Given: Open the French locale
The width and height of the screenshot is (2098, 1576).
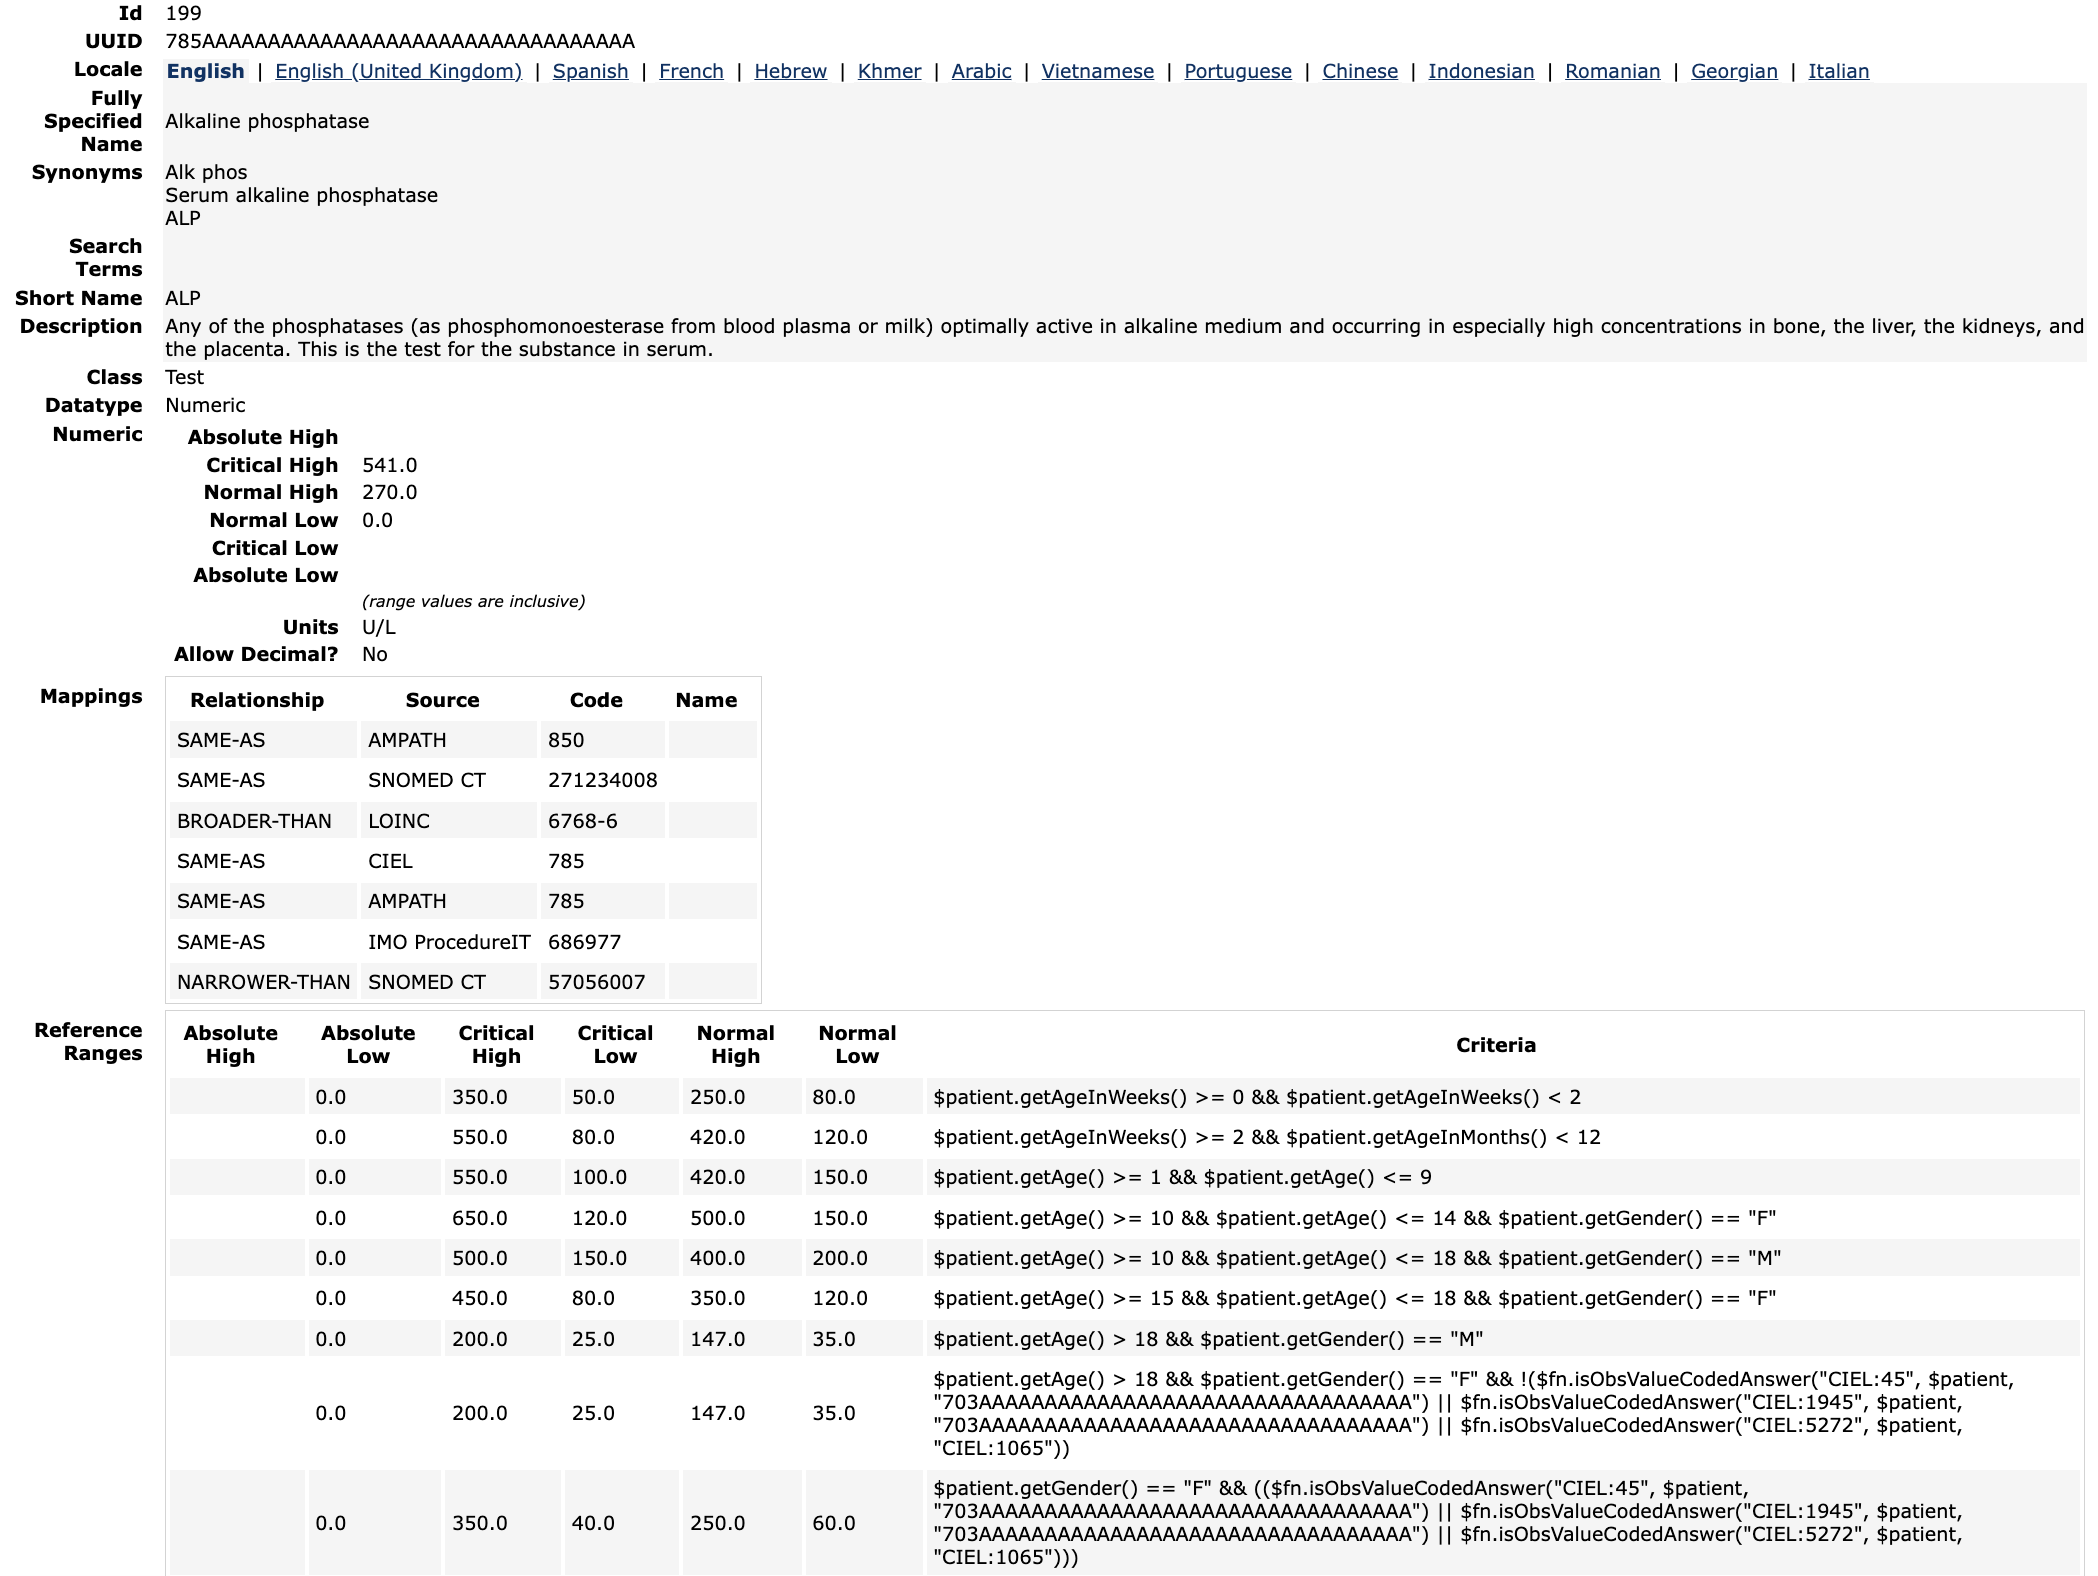Looking at the screenshot, I should pyautogui.click(x=691, y=71).
